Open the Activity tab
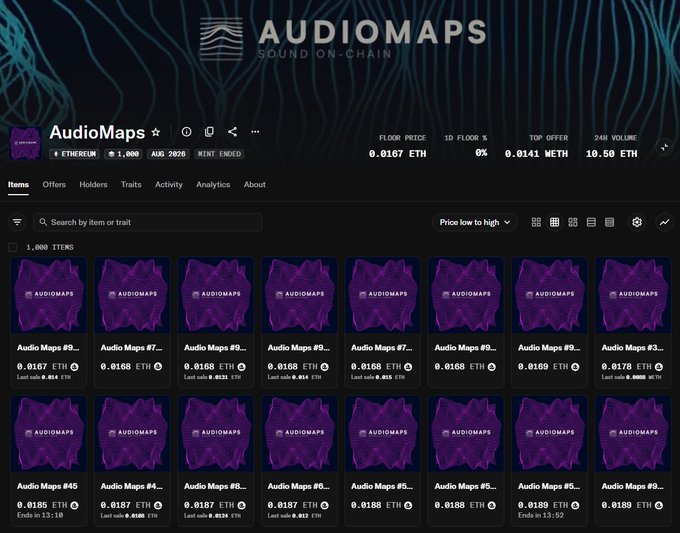Screen dimensions: 680x533 [169, 185]
